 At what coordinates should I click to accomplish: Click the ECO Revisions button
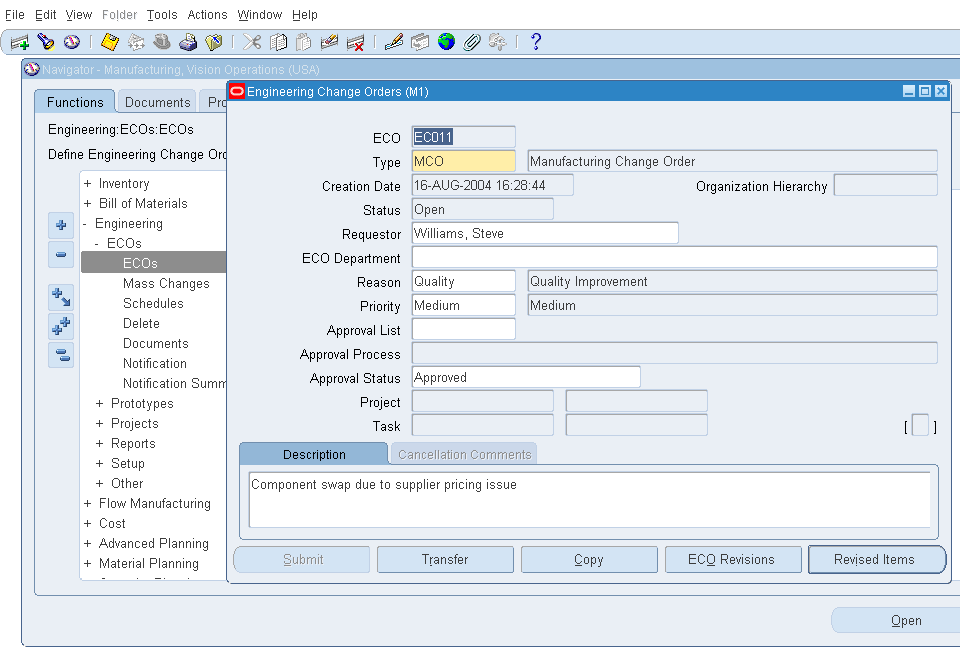coord(733,559)
